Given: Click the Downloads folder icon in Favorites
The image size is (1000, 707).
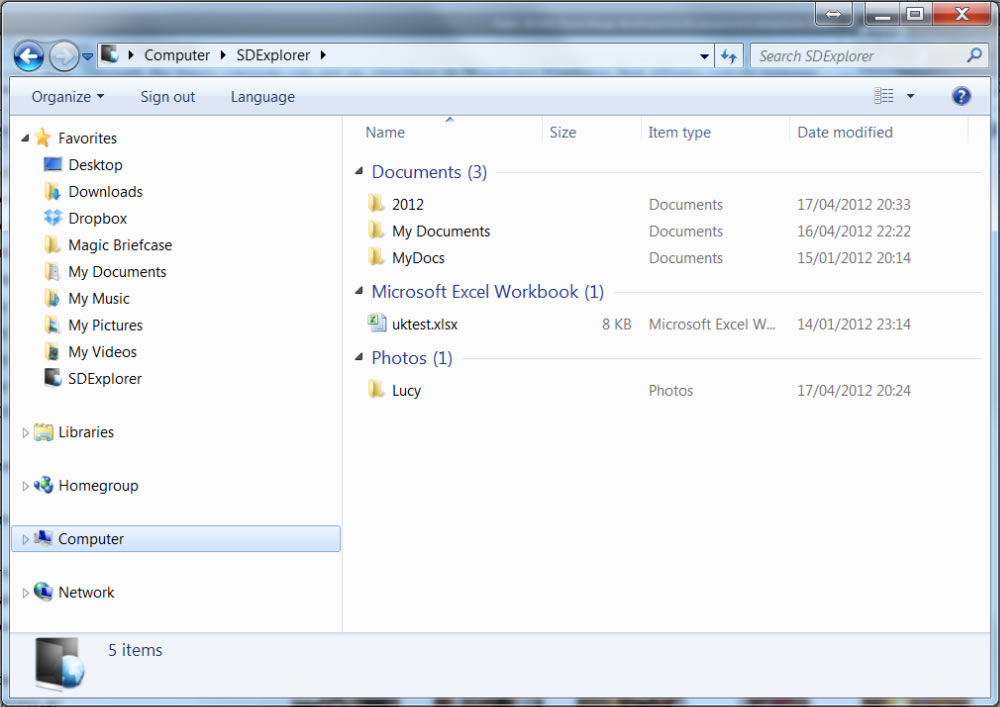Looking at the screenshot, I should click(52, 191).
